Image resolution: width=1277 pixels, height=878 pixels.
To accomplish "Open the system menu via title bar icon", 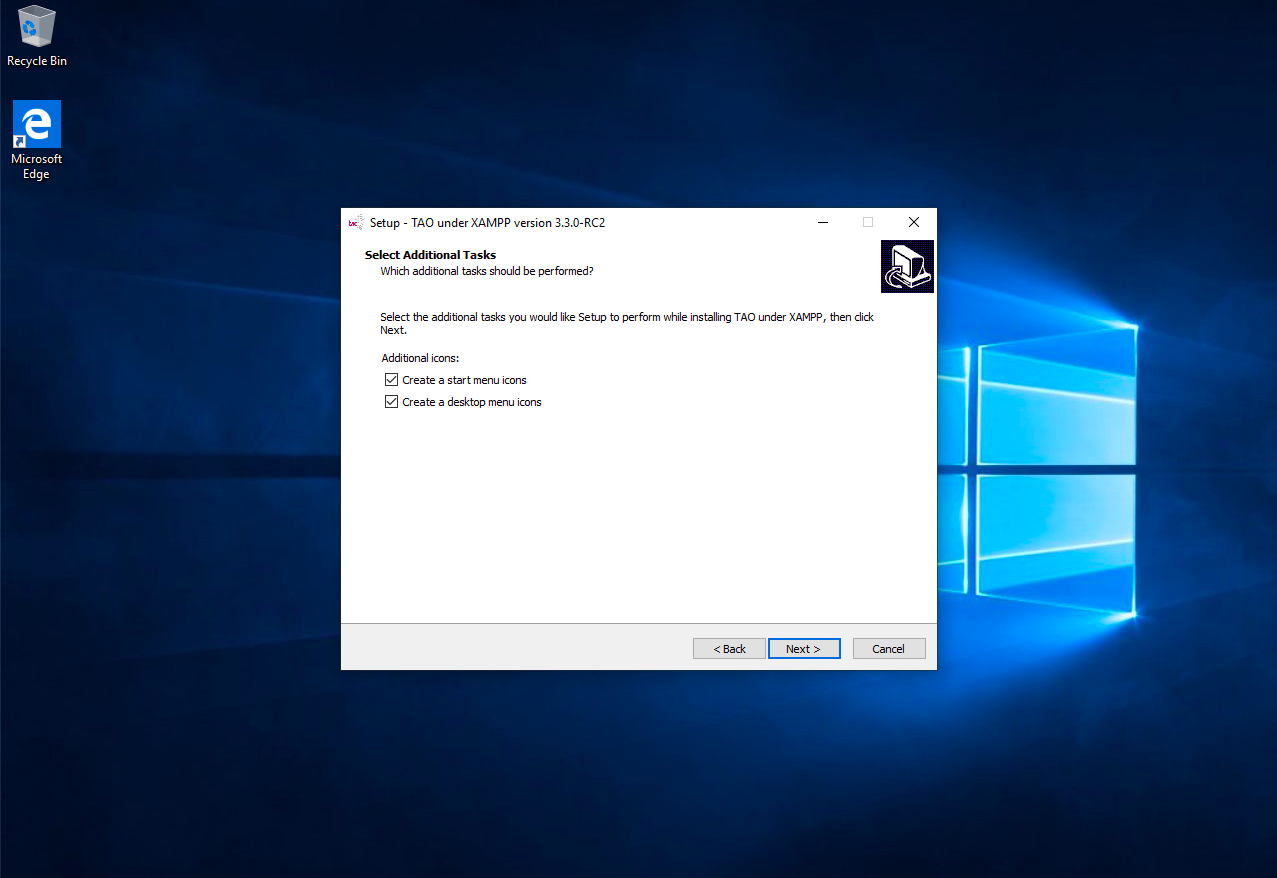I will (356, 222).
